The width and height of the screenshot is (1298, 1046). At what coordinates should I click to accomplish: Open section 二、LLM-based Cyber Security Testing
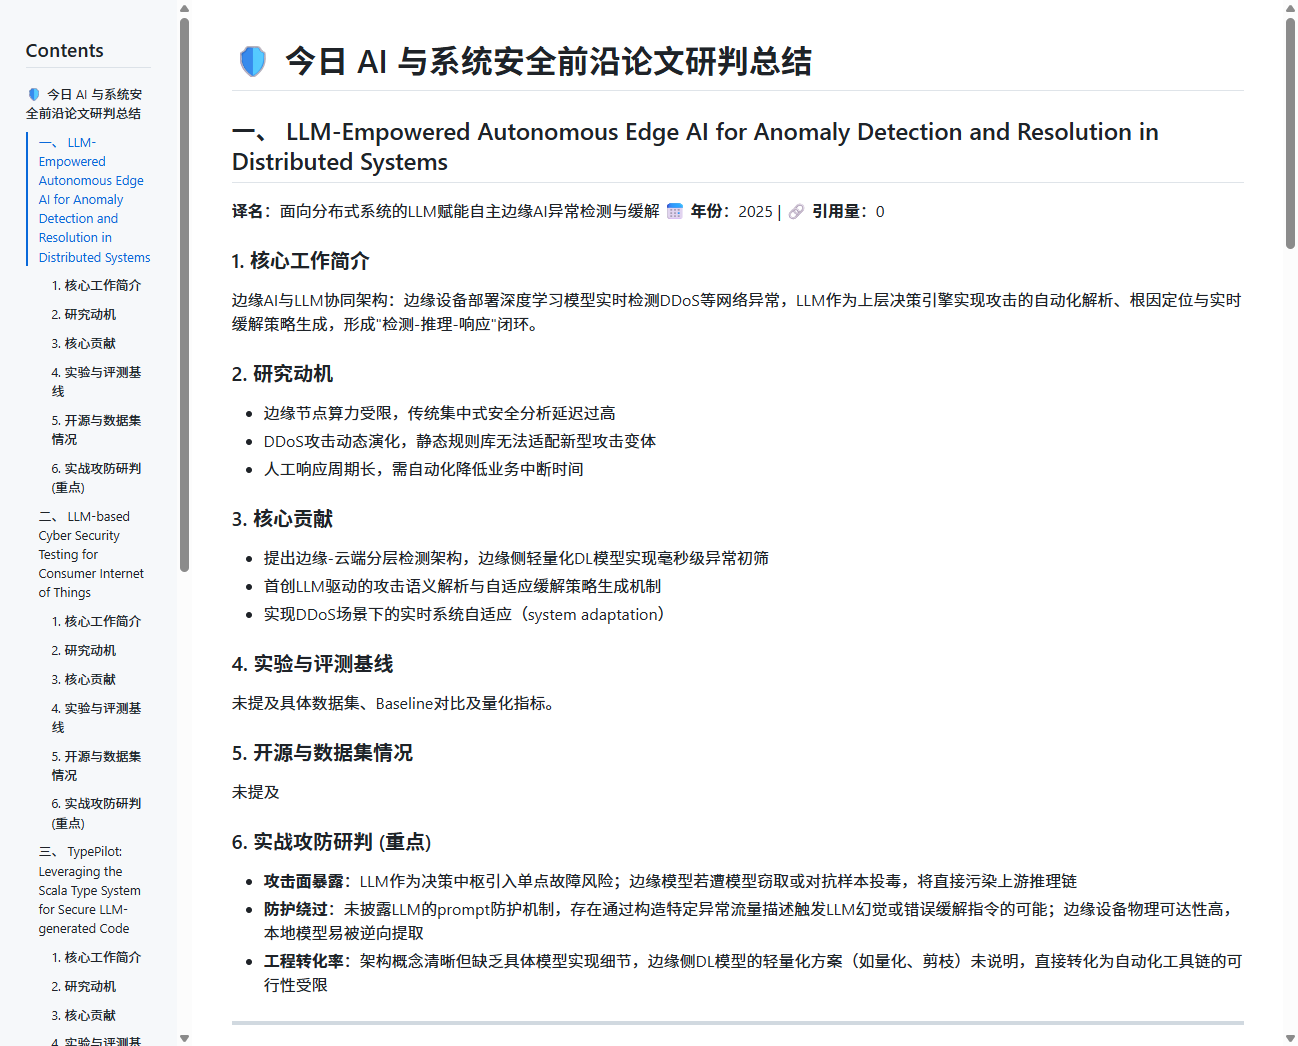(x=91, y=553)
